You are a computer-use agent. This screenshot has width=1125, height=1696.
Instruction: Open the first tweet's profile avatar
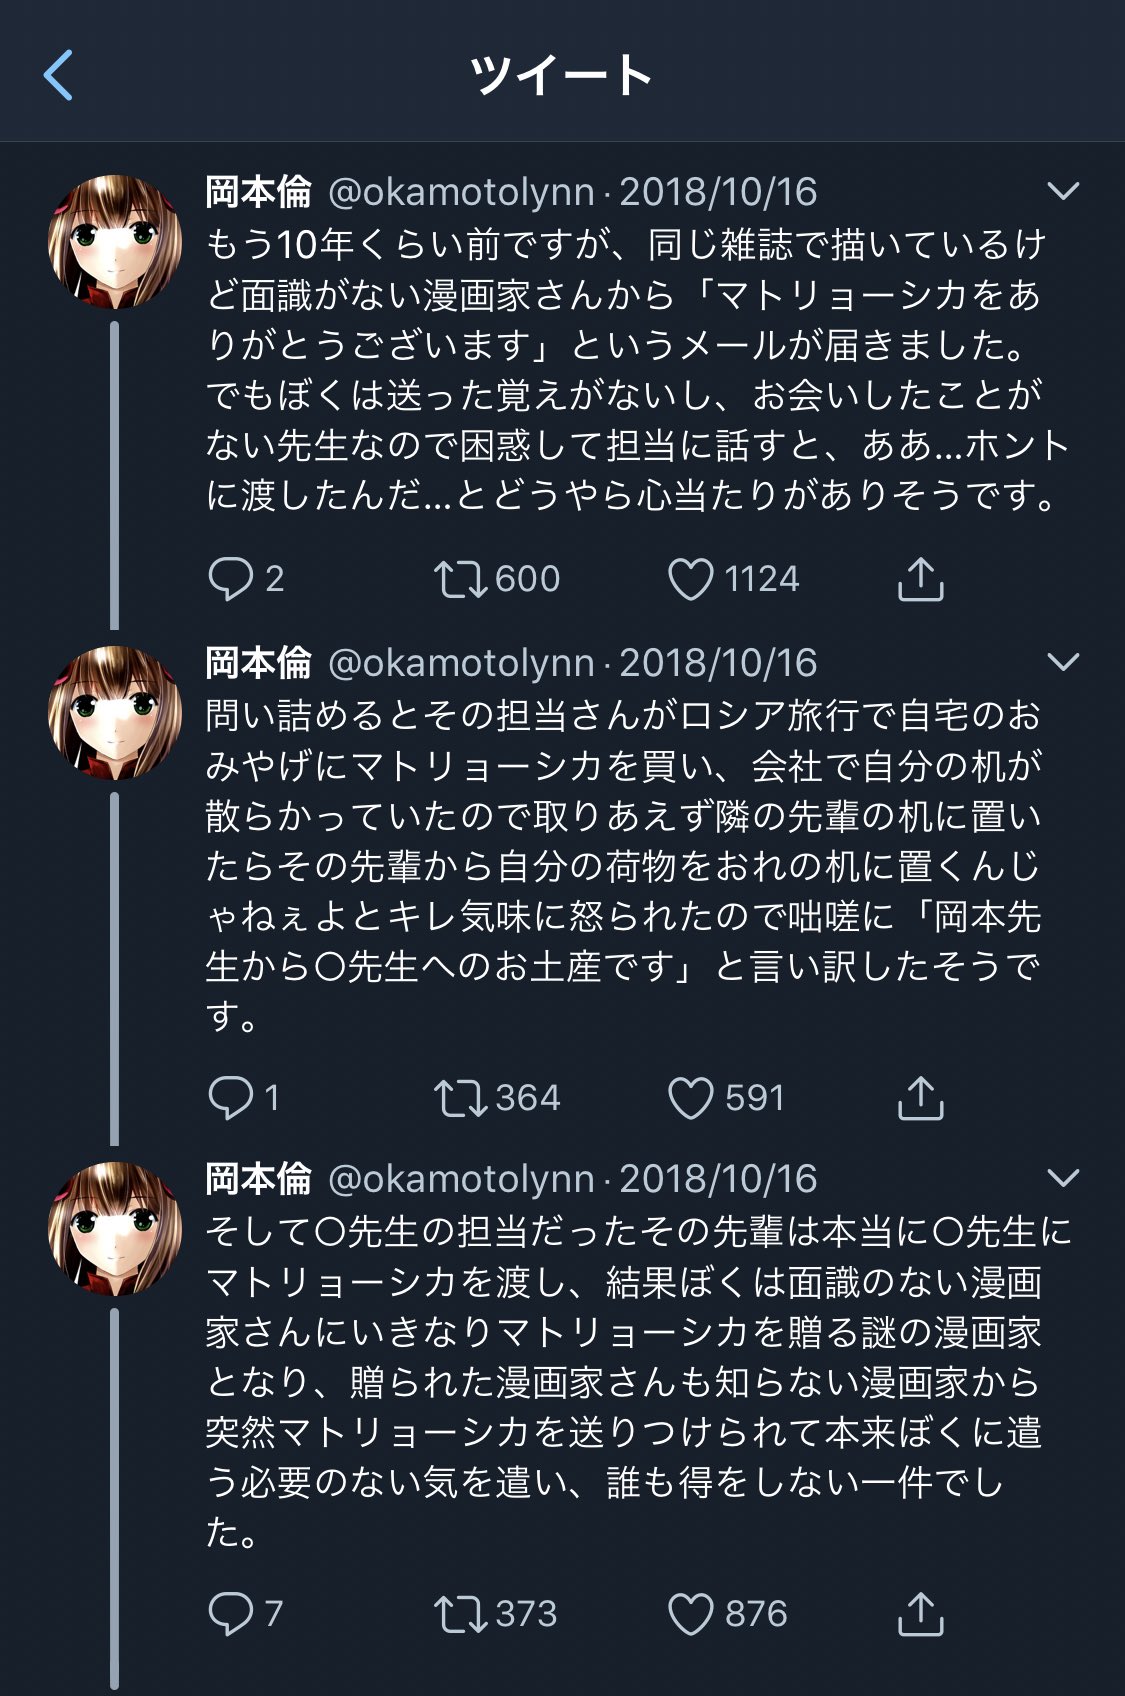115,241
